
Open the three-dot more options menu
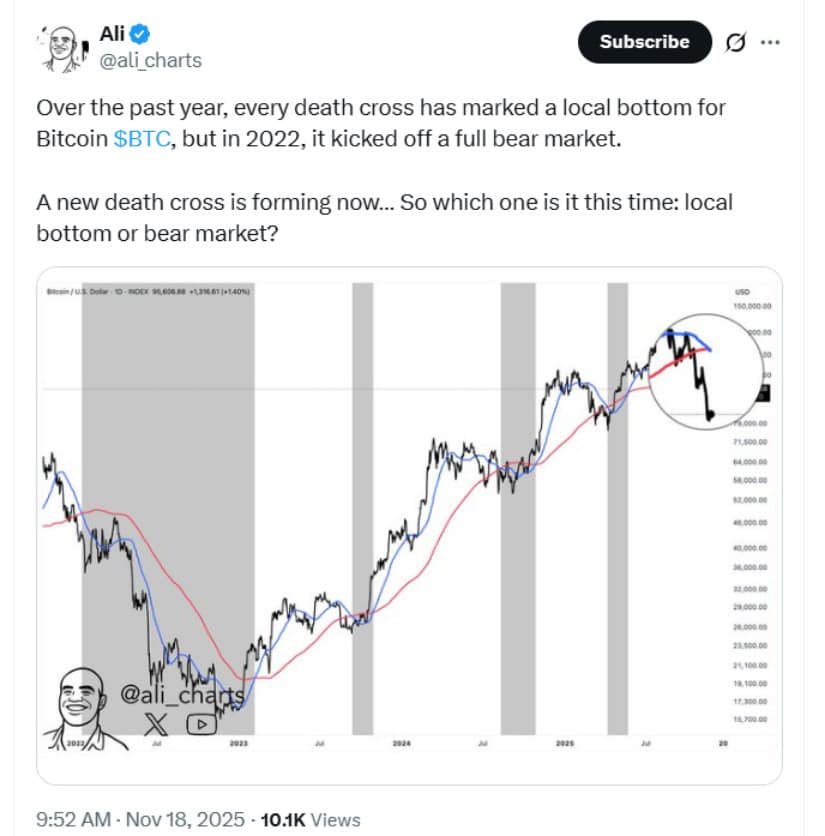770,43
